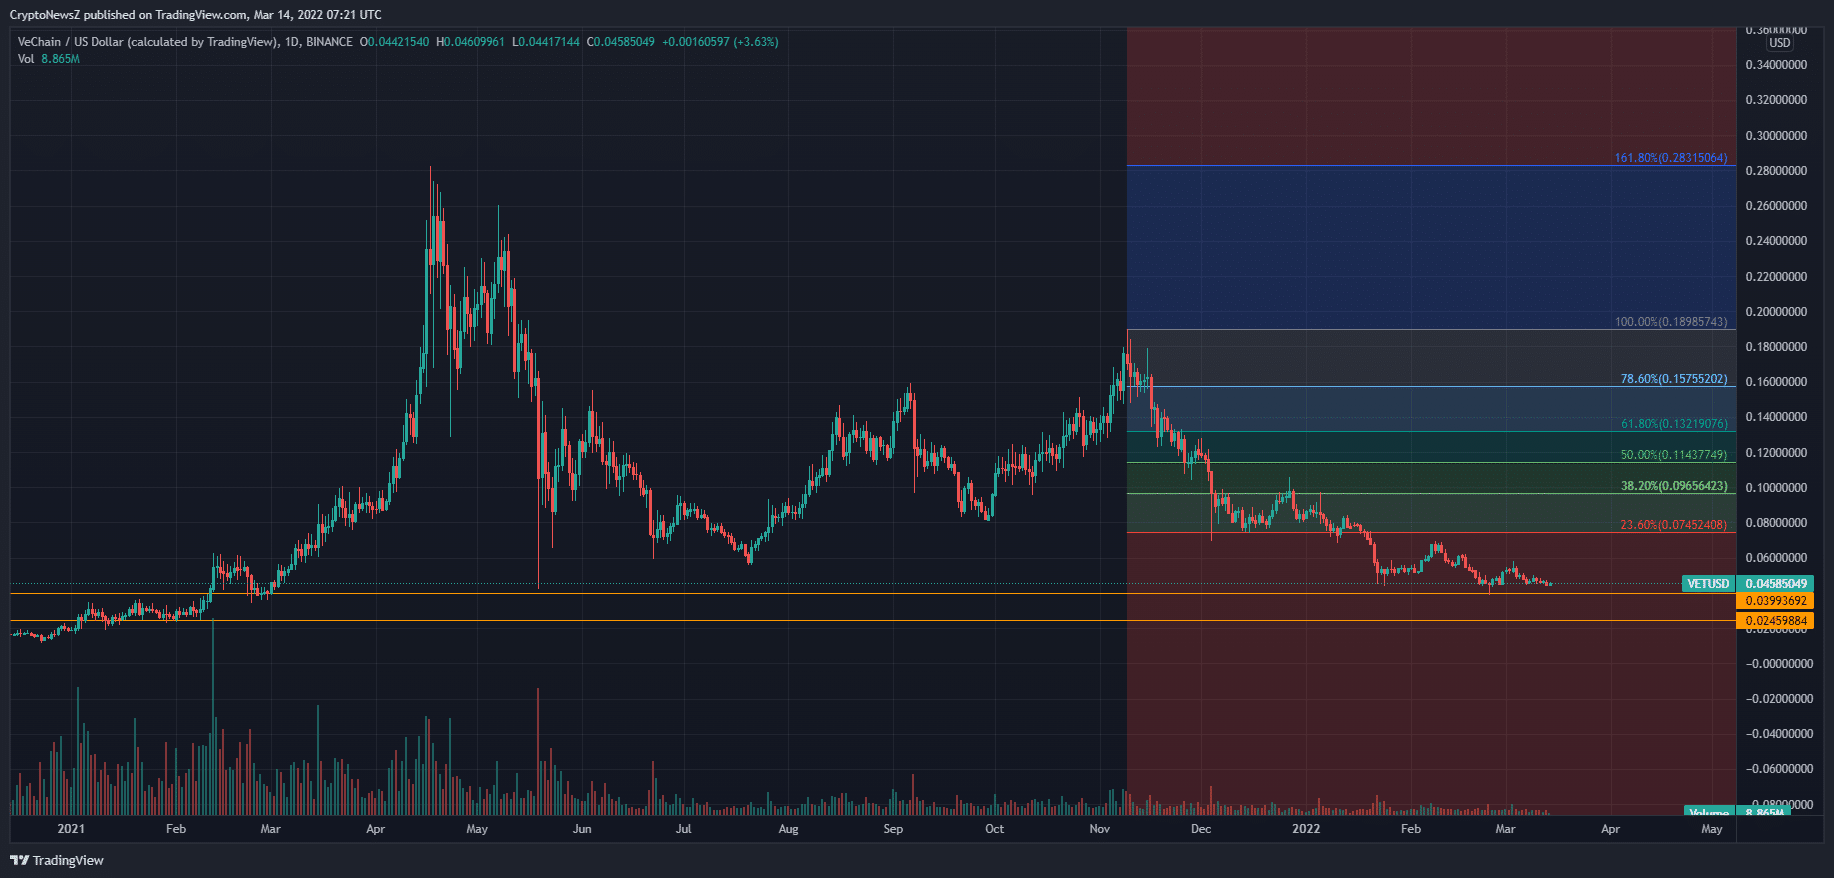Click the 2021 label on the time axis
Screen dimensions: 1834x878
[x=71, y=829]
